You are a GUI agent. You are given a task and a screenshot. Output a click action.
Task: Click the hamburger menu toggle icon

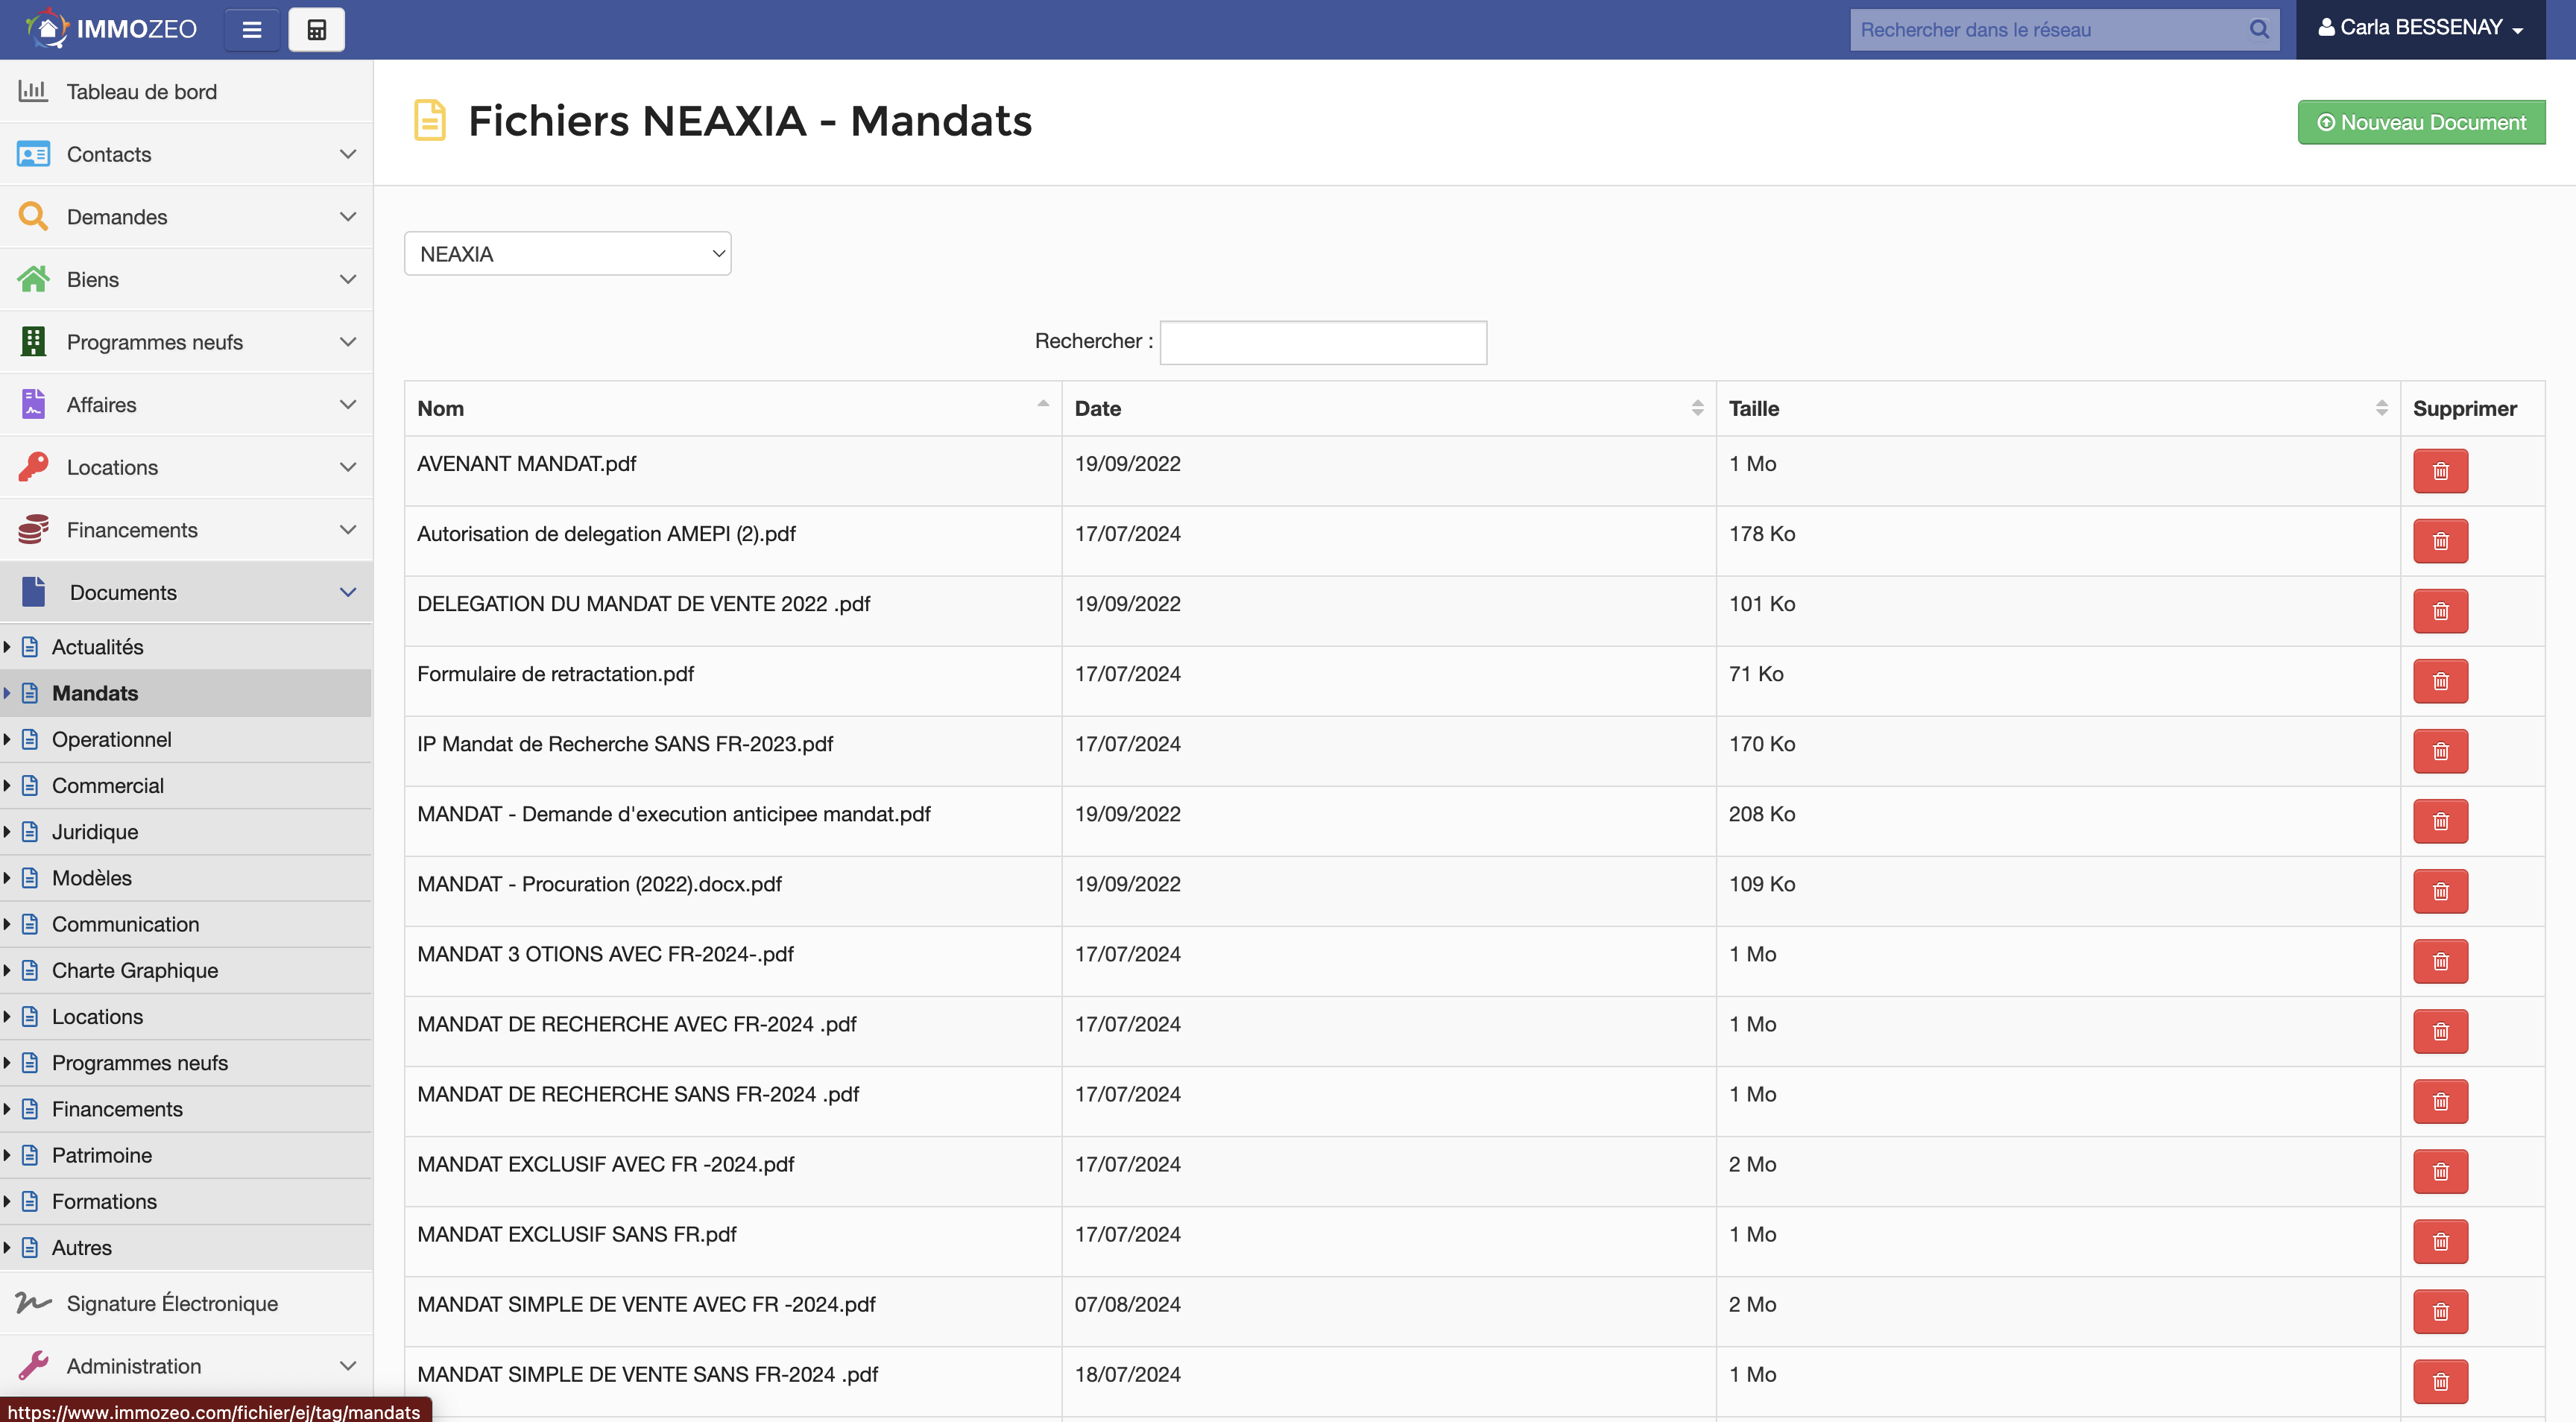pyautogui.click(x=252, y=30)
